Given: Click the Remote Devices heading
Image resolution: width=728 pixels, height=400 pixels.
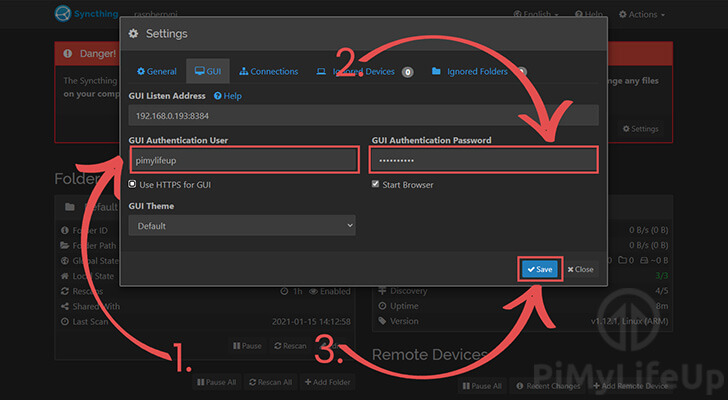Looking at the screenshot, I should click(x=430, y=355).
